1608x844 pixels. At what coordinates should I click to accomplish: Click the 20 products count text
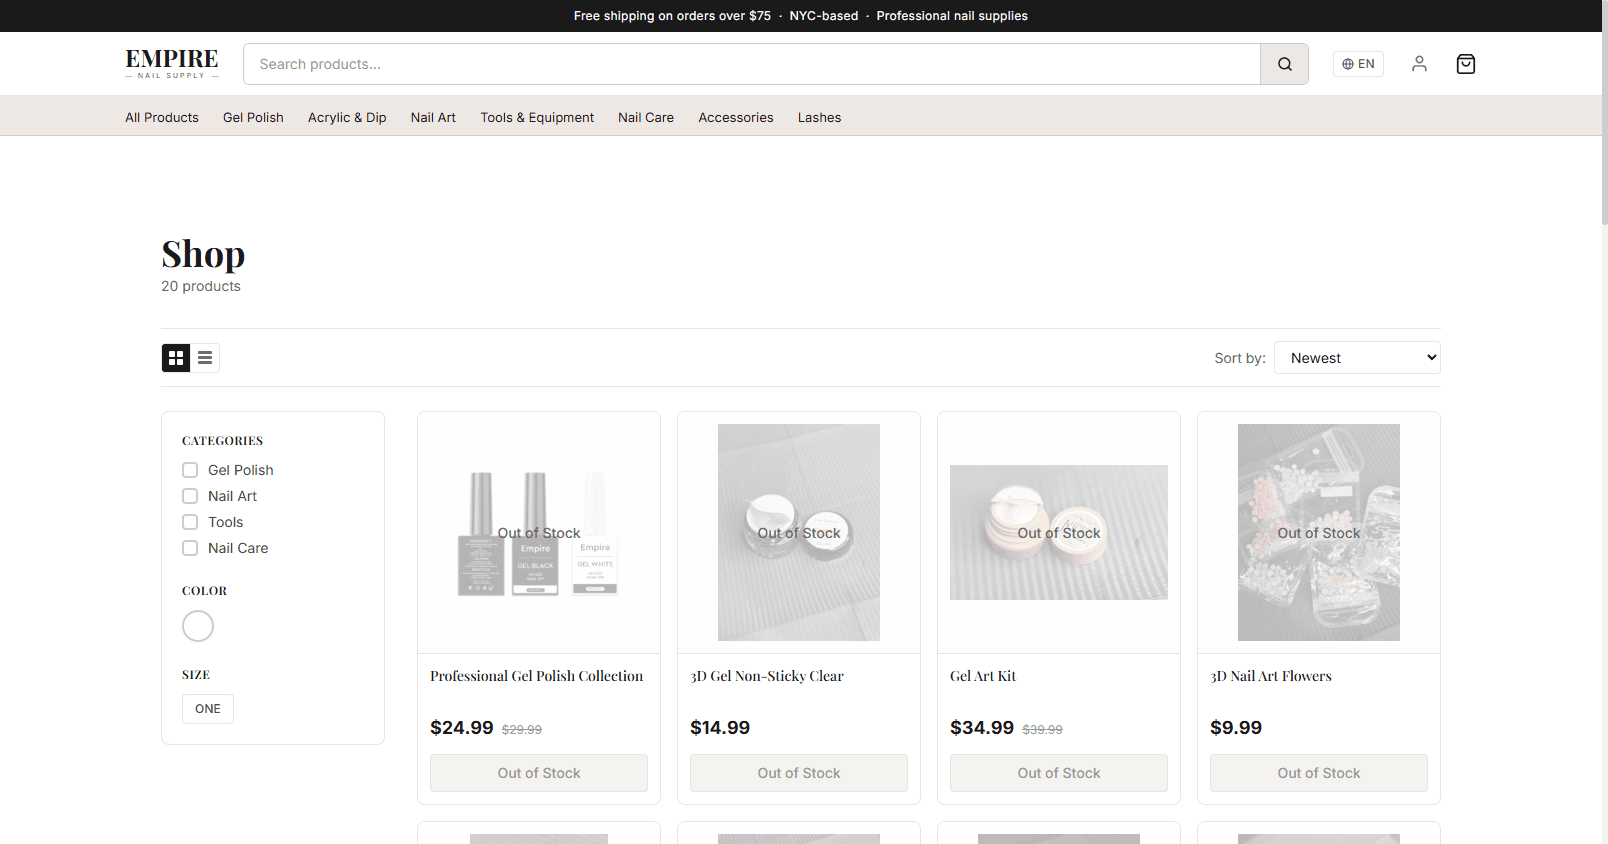click(x=201, y=286)
